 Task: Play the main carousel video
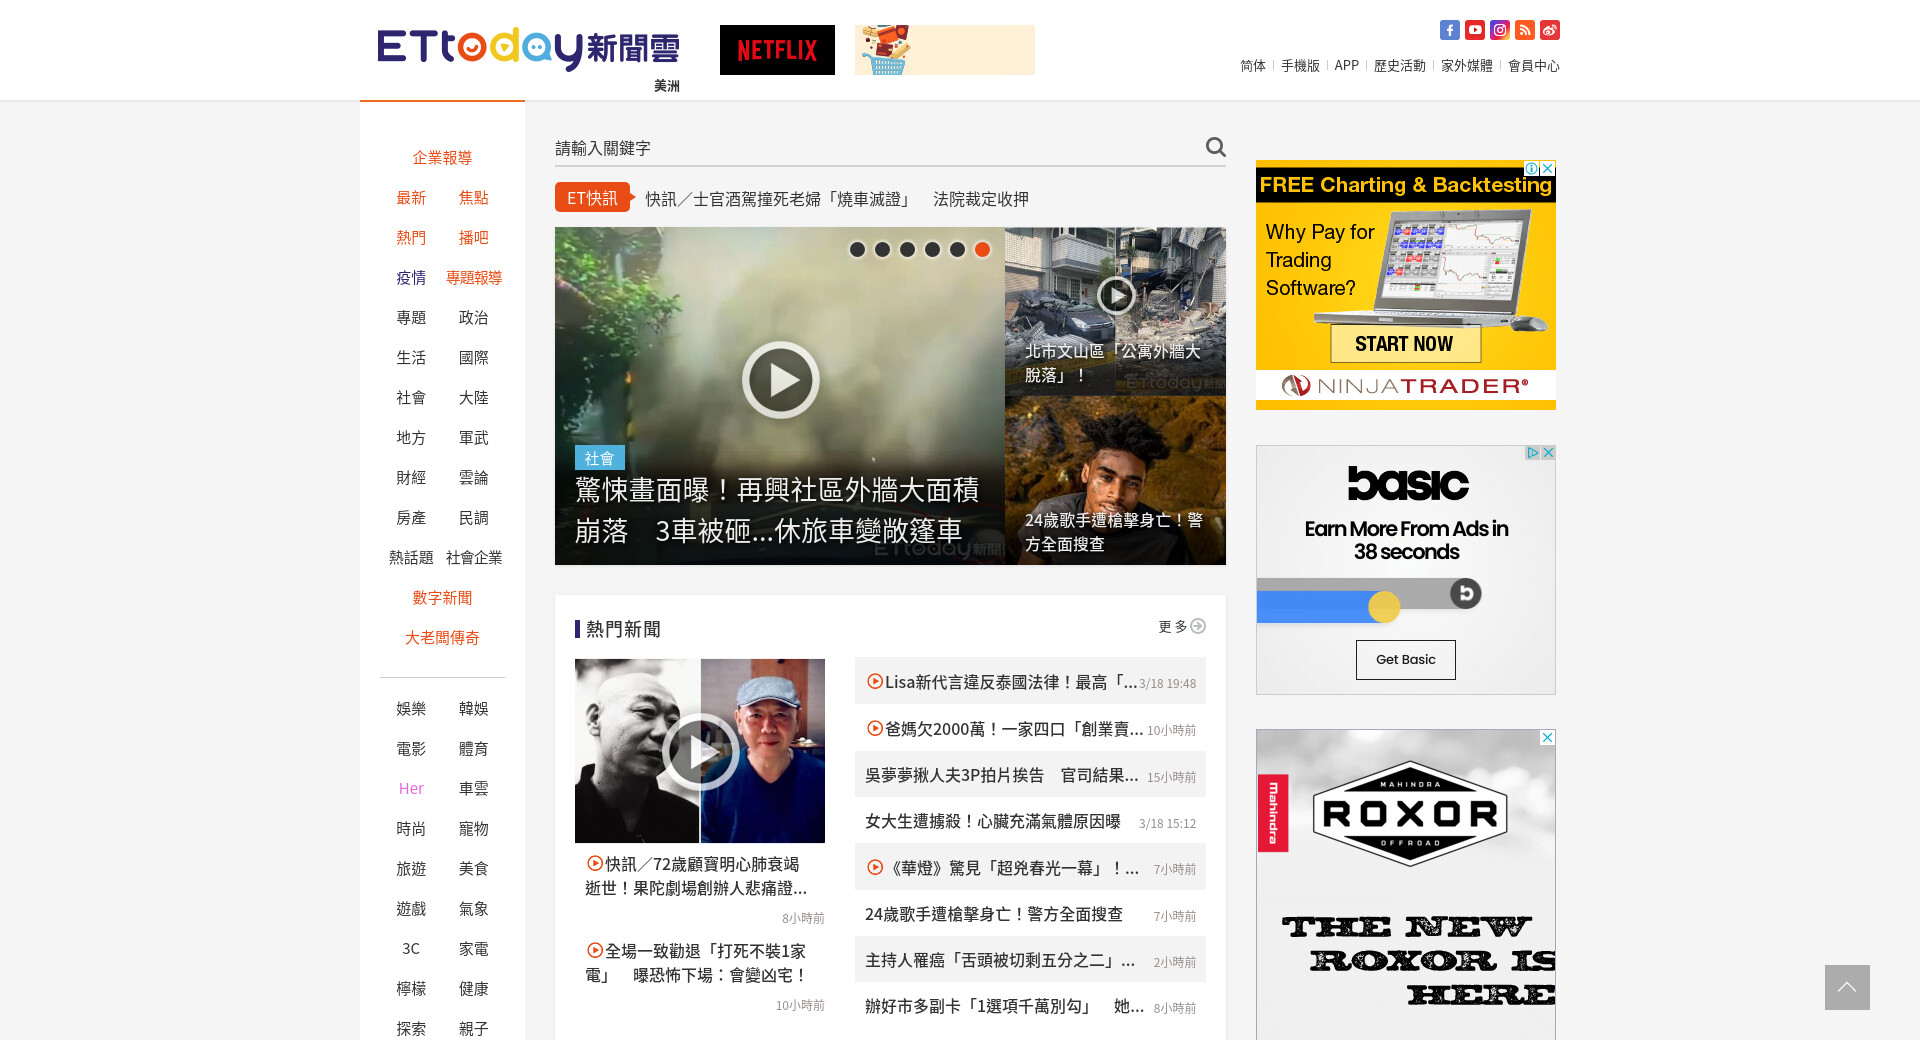coord(780,380)
